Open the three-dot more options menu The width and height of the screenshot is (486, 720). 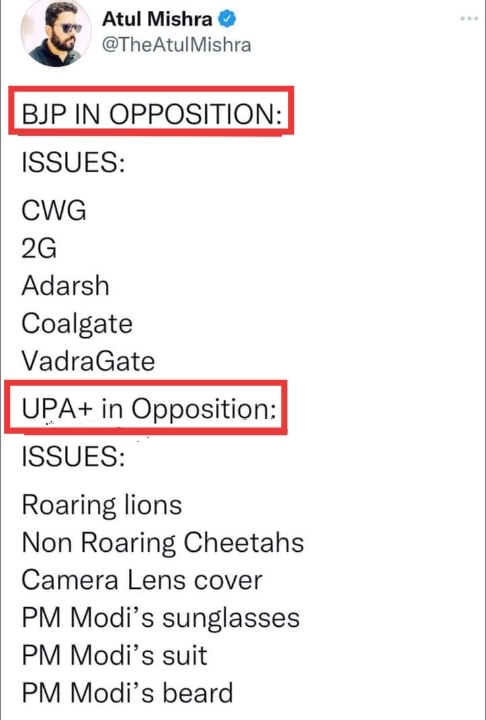pyautogui.click(x=469, y=19)
